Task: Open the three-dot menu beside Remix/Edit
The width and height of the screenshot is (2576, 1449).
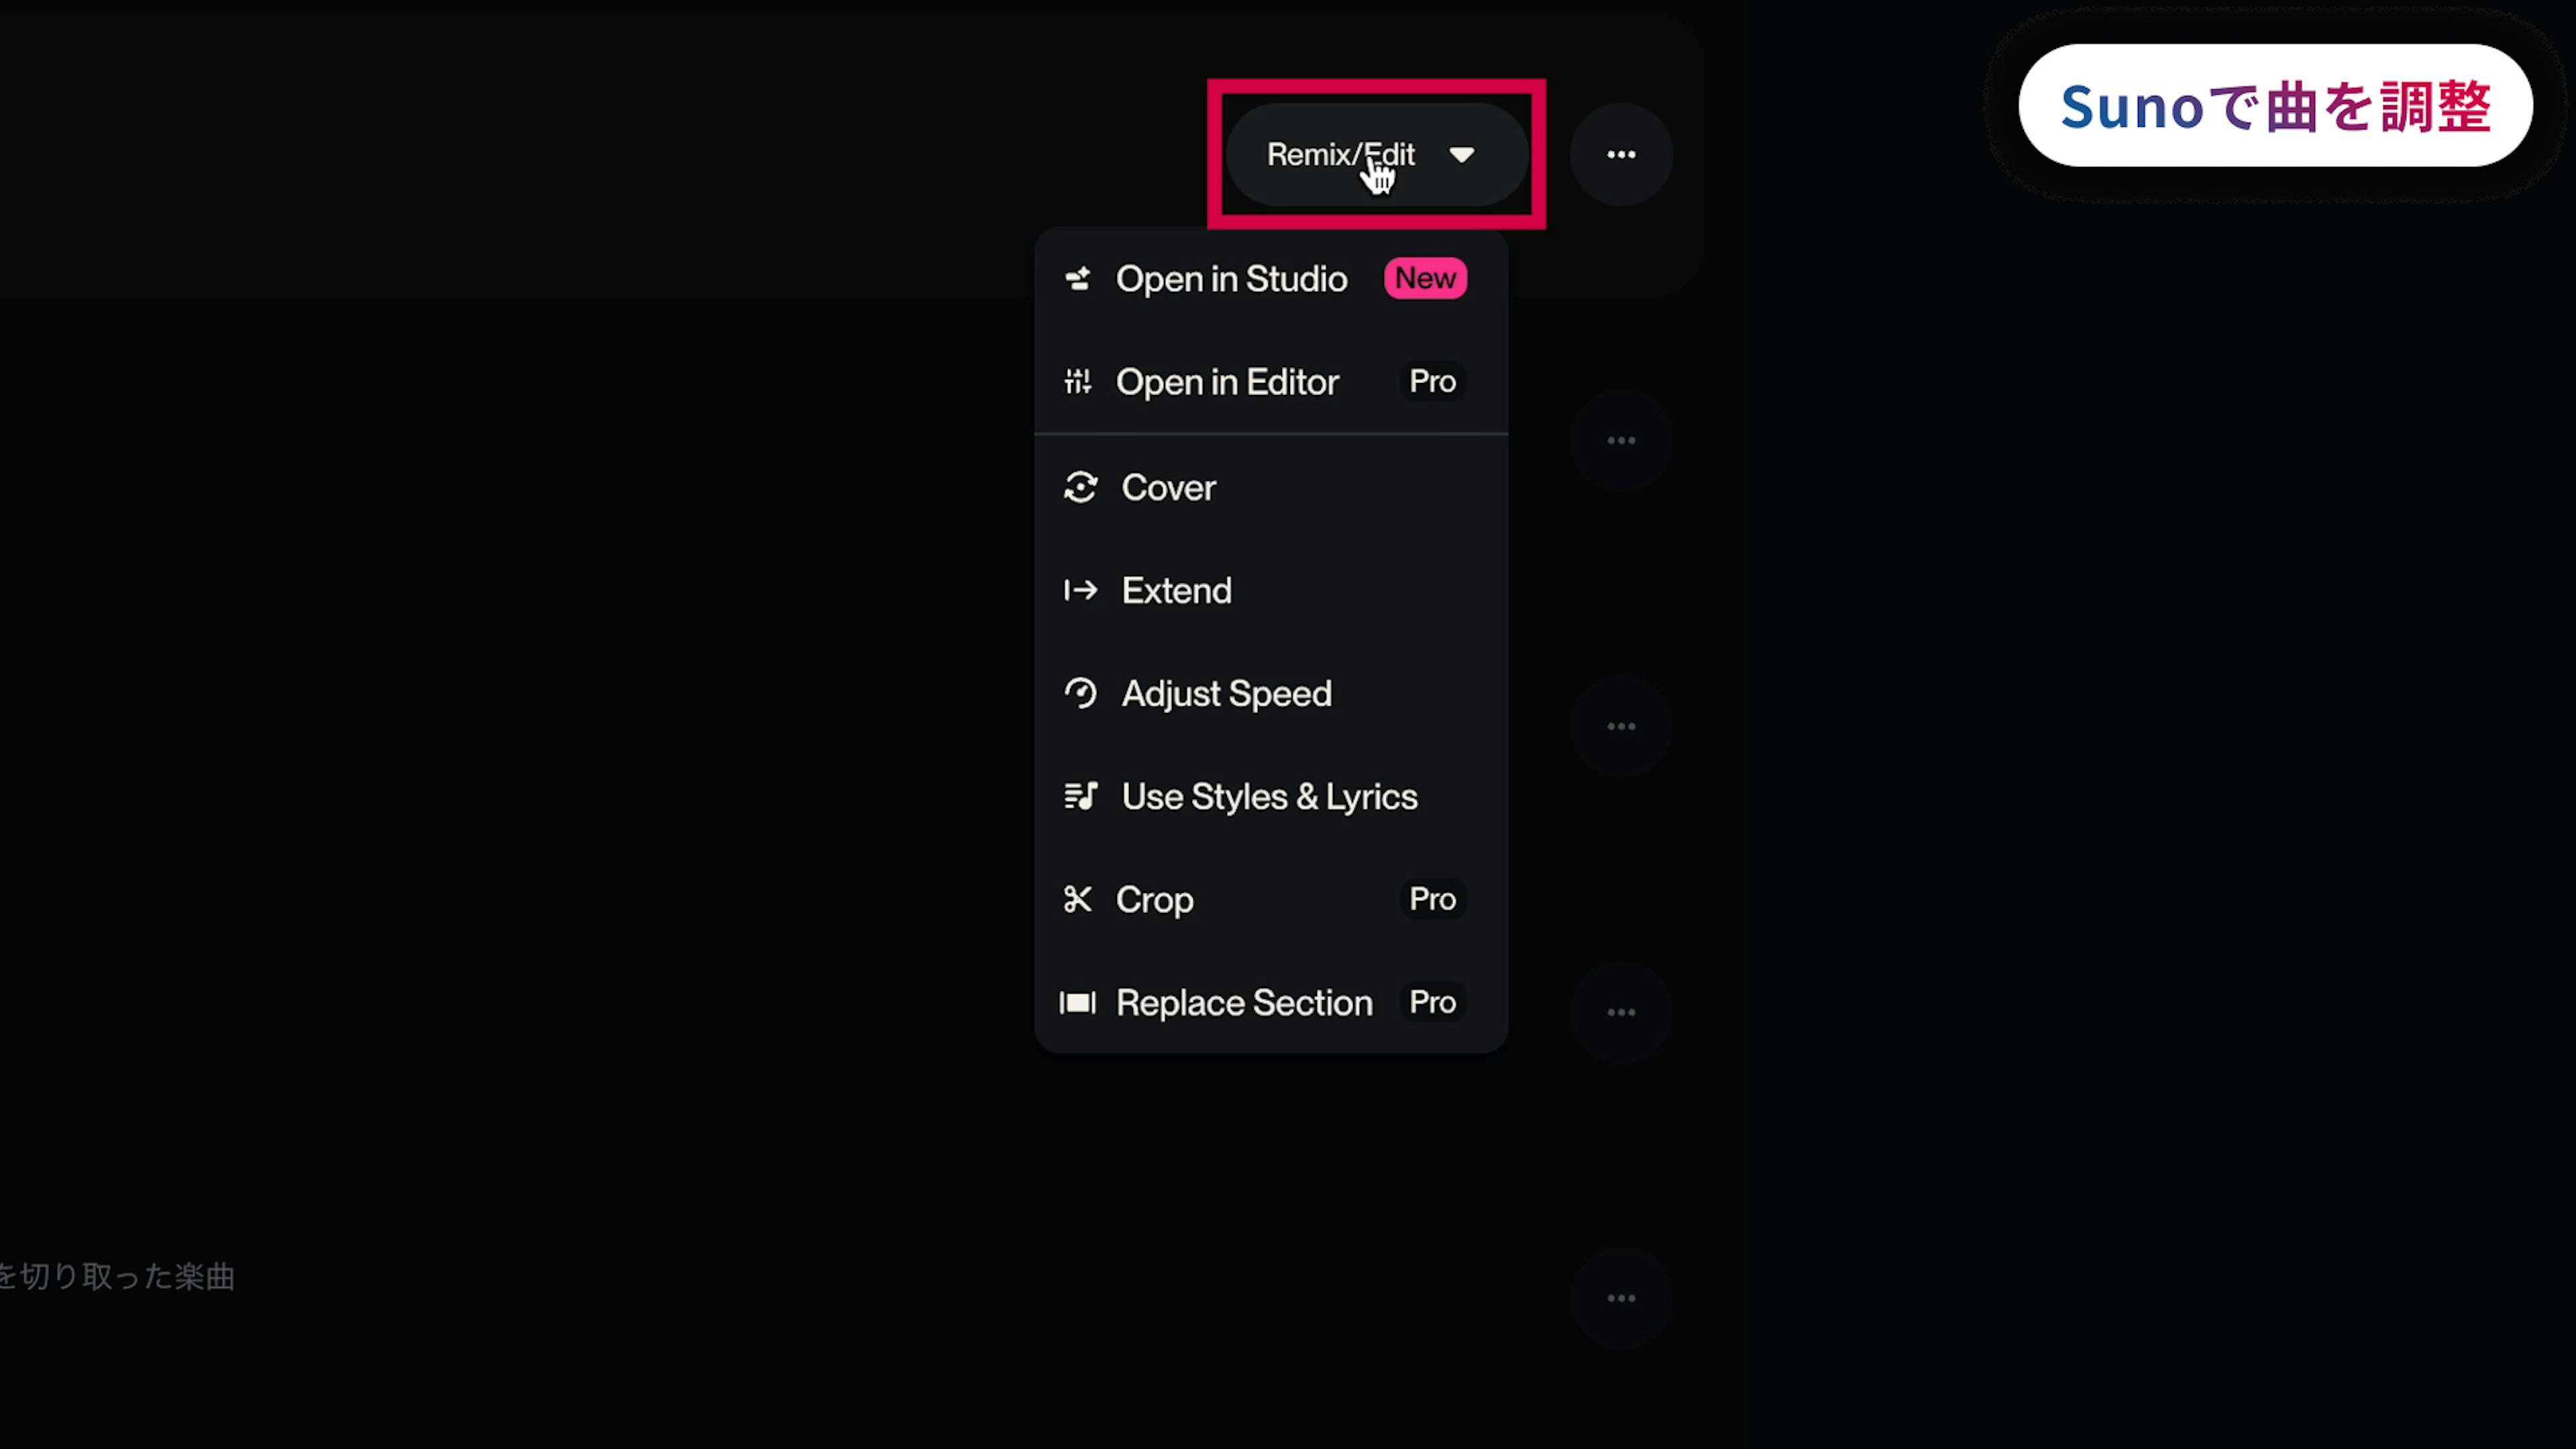Action: pos(1621,155)
